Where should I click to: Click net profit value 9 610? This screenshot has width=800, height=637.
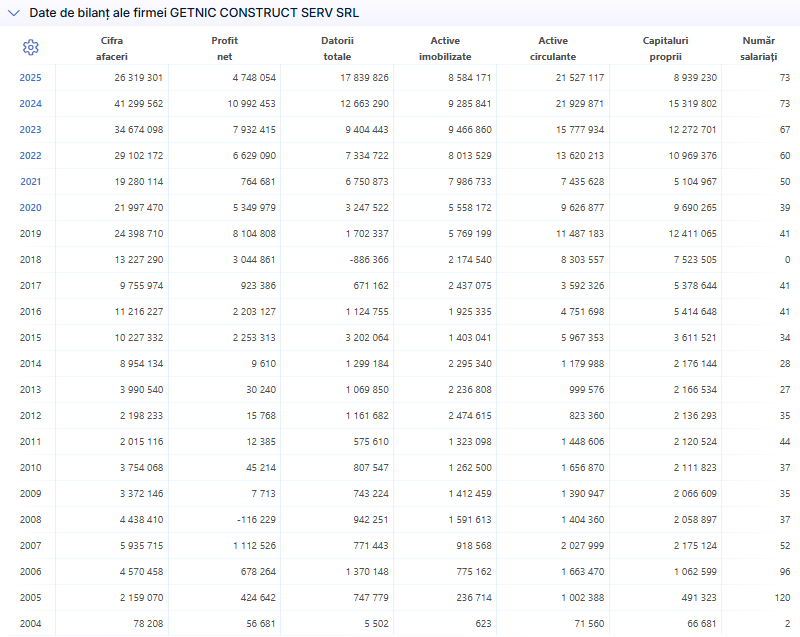pyautogui.click(x=264, y=364)
